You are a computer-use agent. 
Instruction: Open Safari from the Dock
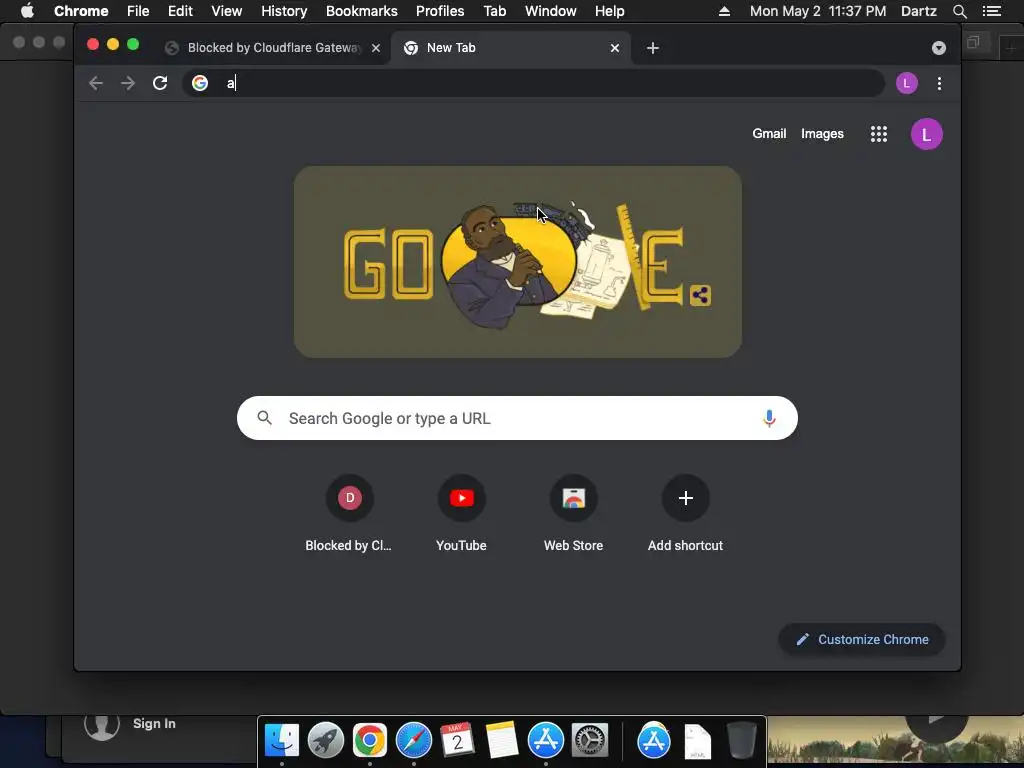pyautogui.click(x=413, y=741)
